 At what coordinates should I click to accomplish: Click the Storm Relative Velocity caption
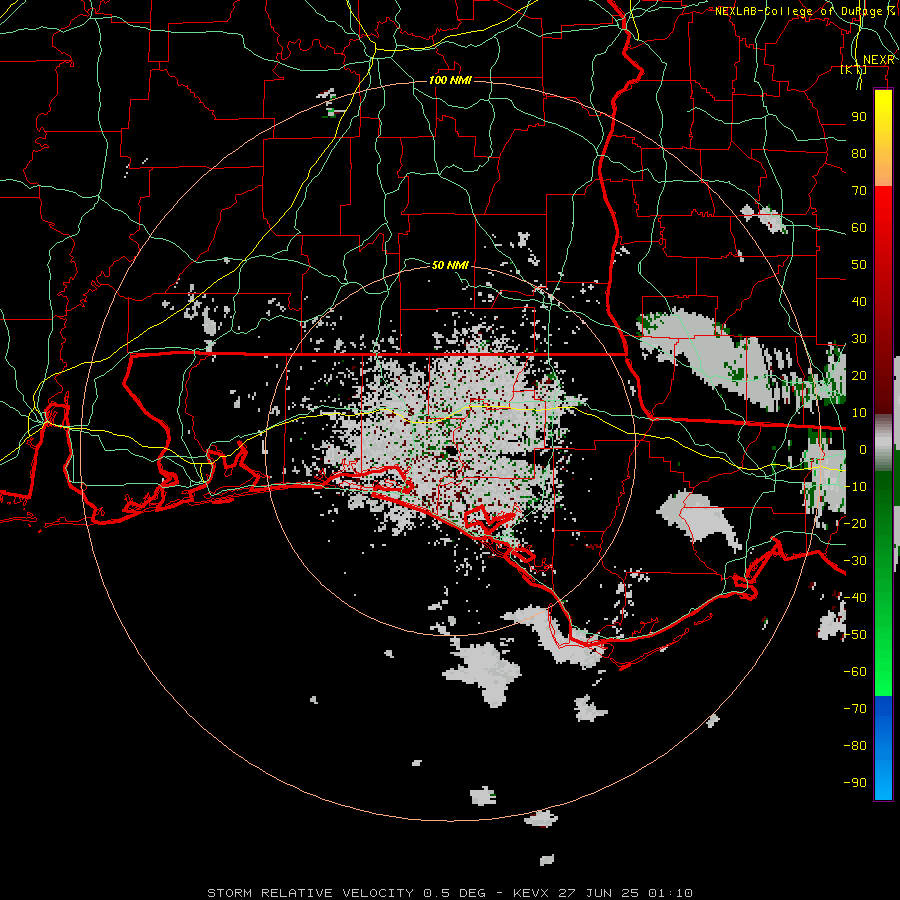449,893
